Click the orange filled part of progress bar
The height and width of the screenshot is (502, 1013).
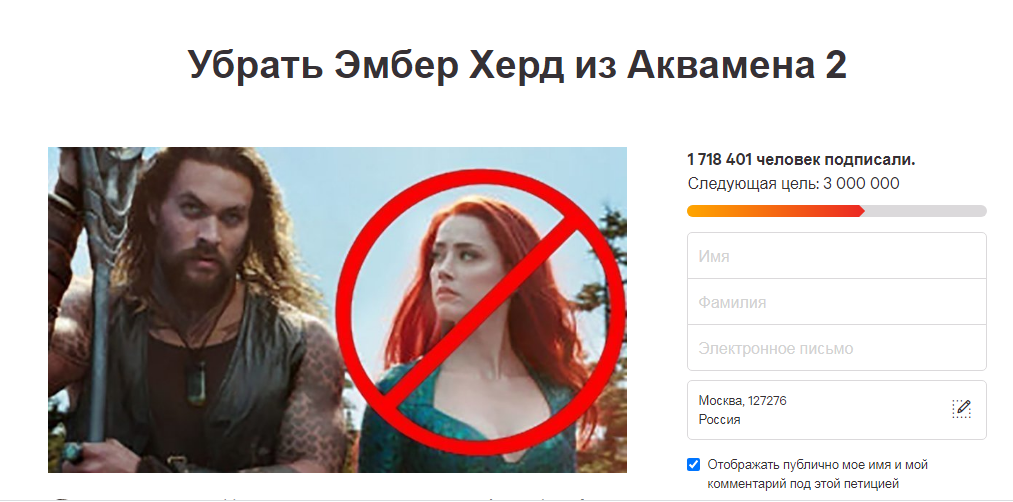[775, 211]
